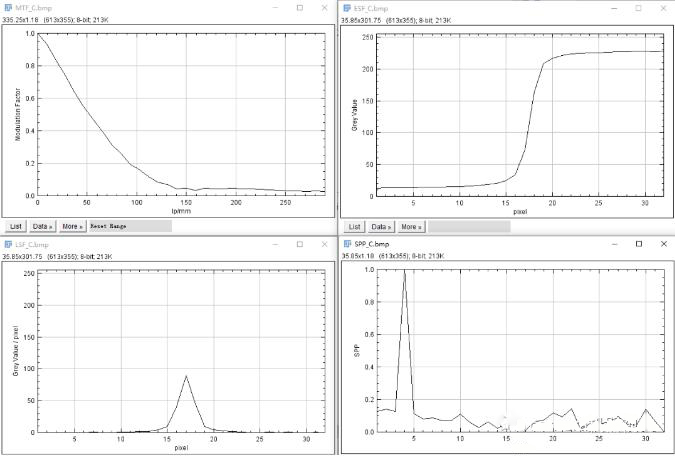
Task: Click the tall SPP peak in the plot
Action: click(404, 271)
